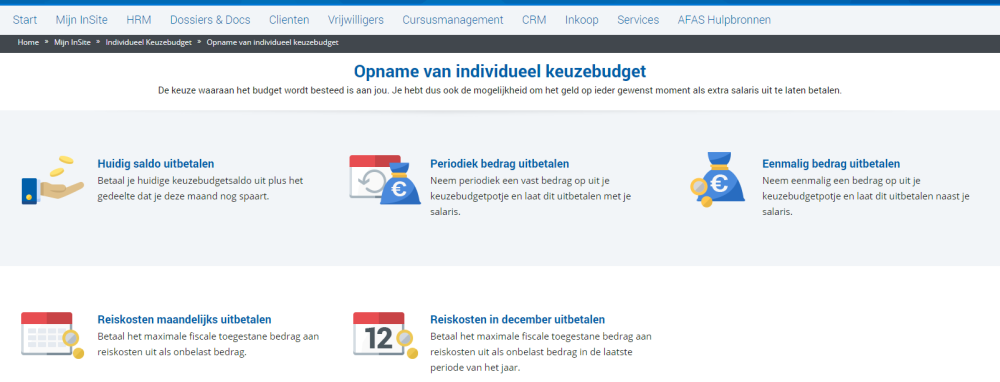Viewport: 1000px width, 382px height.
Task: Click the description starting 'Neem periodiek een vast bedrag'
Action: point(531,196)
